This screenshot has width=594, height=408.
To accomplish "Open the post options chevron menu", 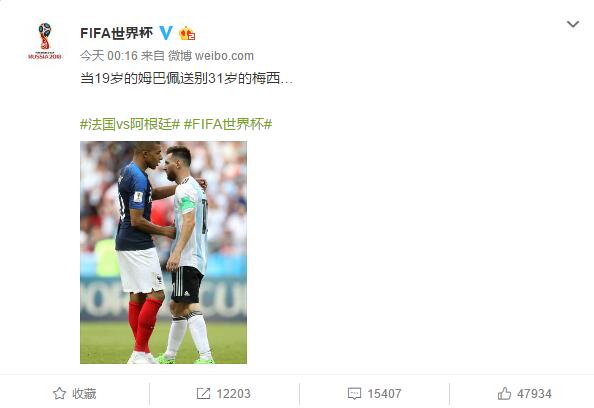I will coord(572,24).
